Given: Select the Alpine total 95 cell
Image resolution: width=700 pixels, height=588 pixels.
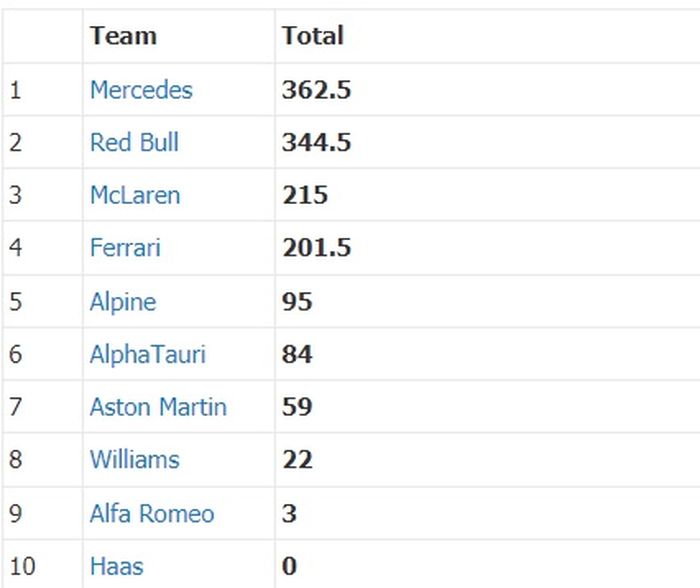Looking at the screenshot, I should point(297,301).
